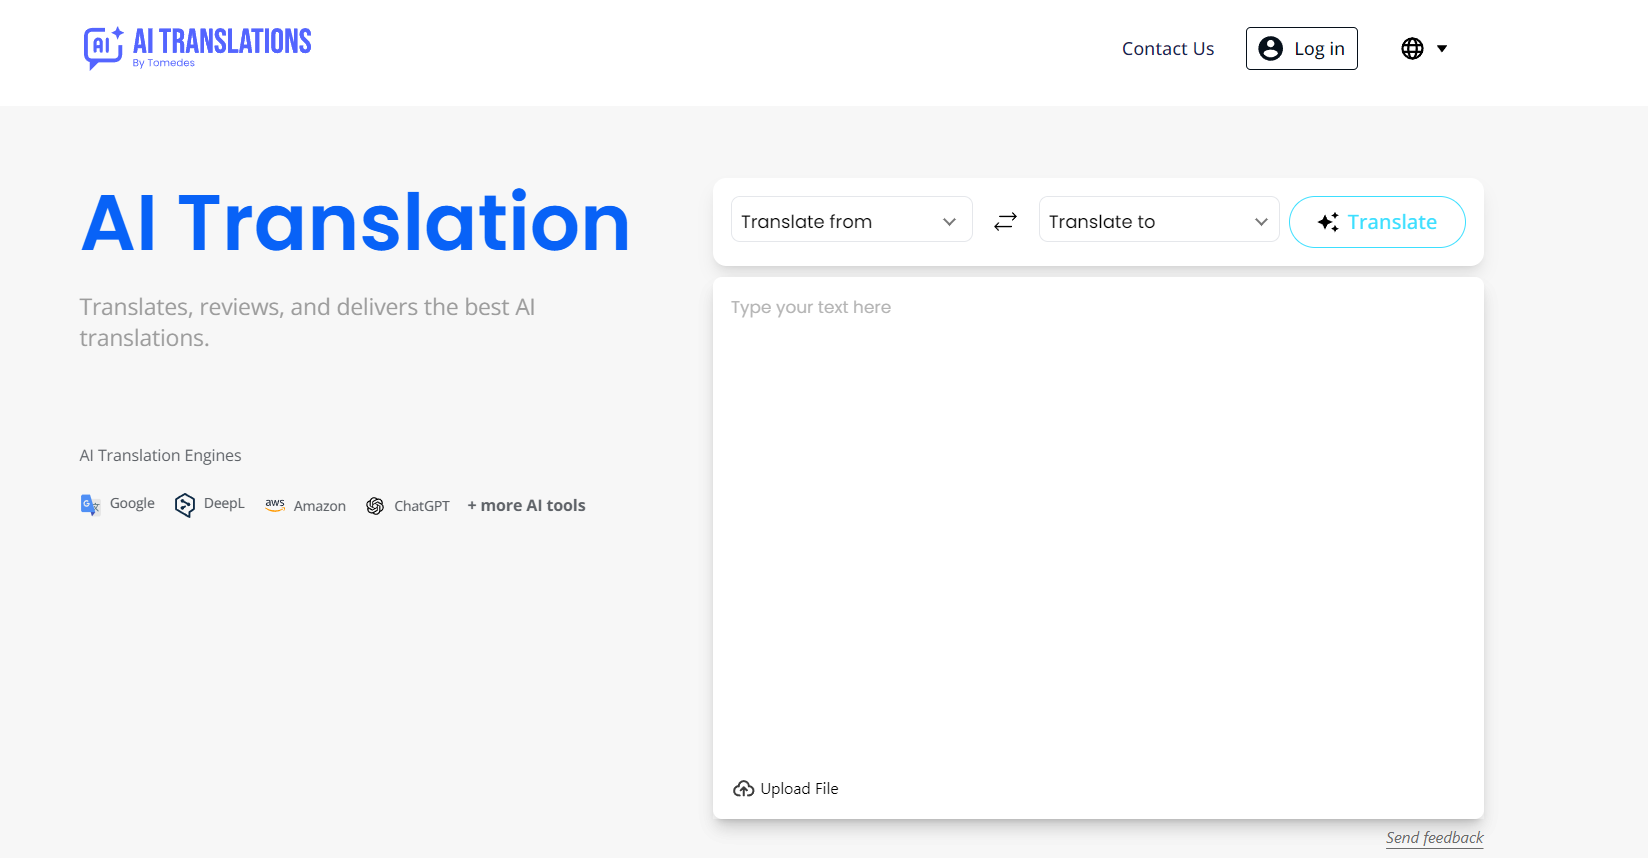Open the Contact Us page
This screenshot has width=1648, height=858.
1167,48
